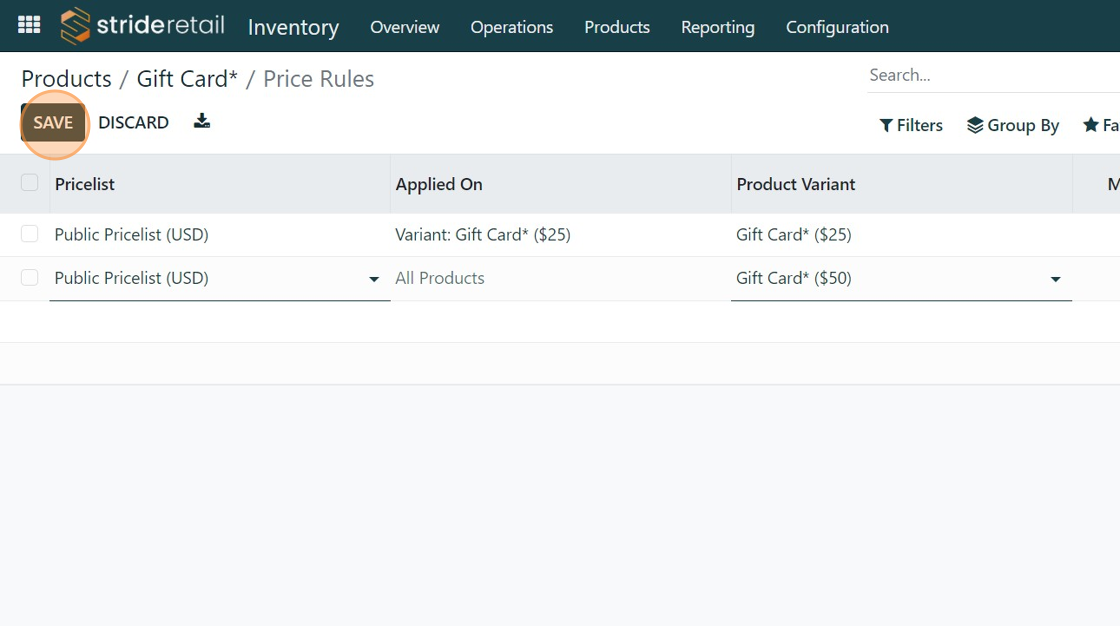Click the export download icon
1120x626 pixels.
pos(202,122)
